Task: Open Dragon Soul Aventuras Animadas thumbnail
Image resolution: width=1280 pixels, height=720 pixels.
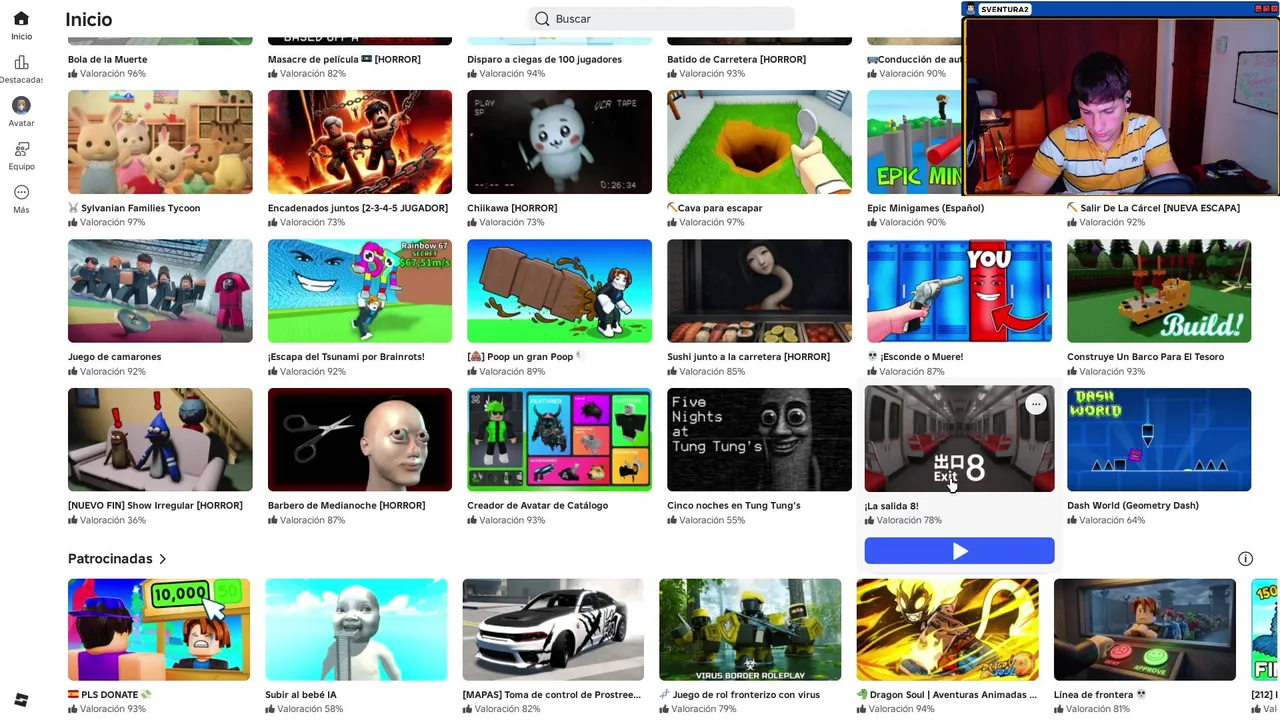Action: (x=947, y=630)
